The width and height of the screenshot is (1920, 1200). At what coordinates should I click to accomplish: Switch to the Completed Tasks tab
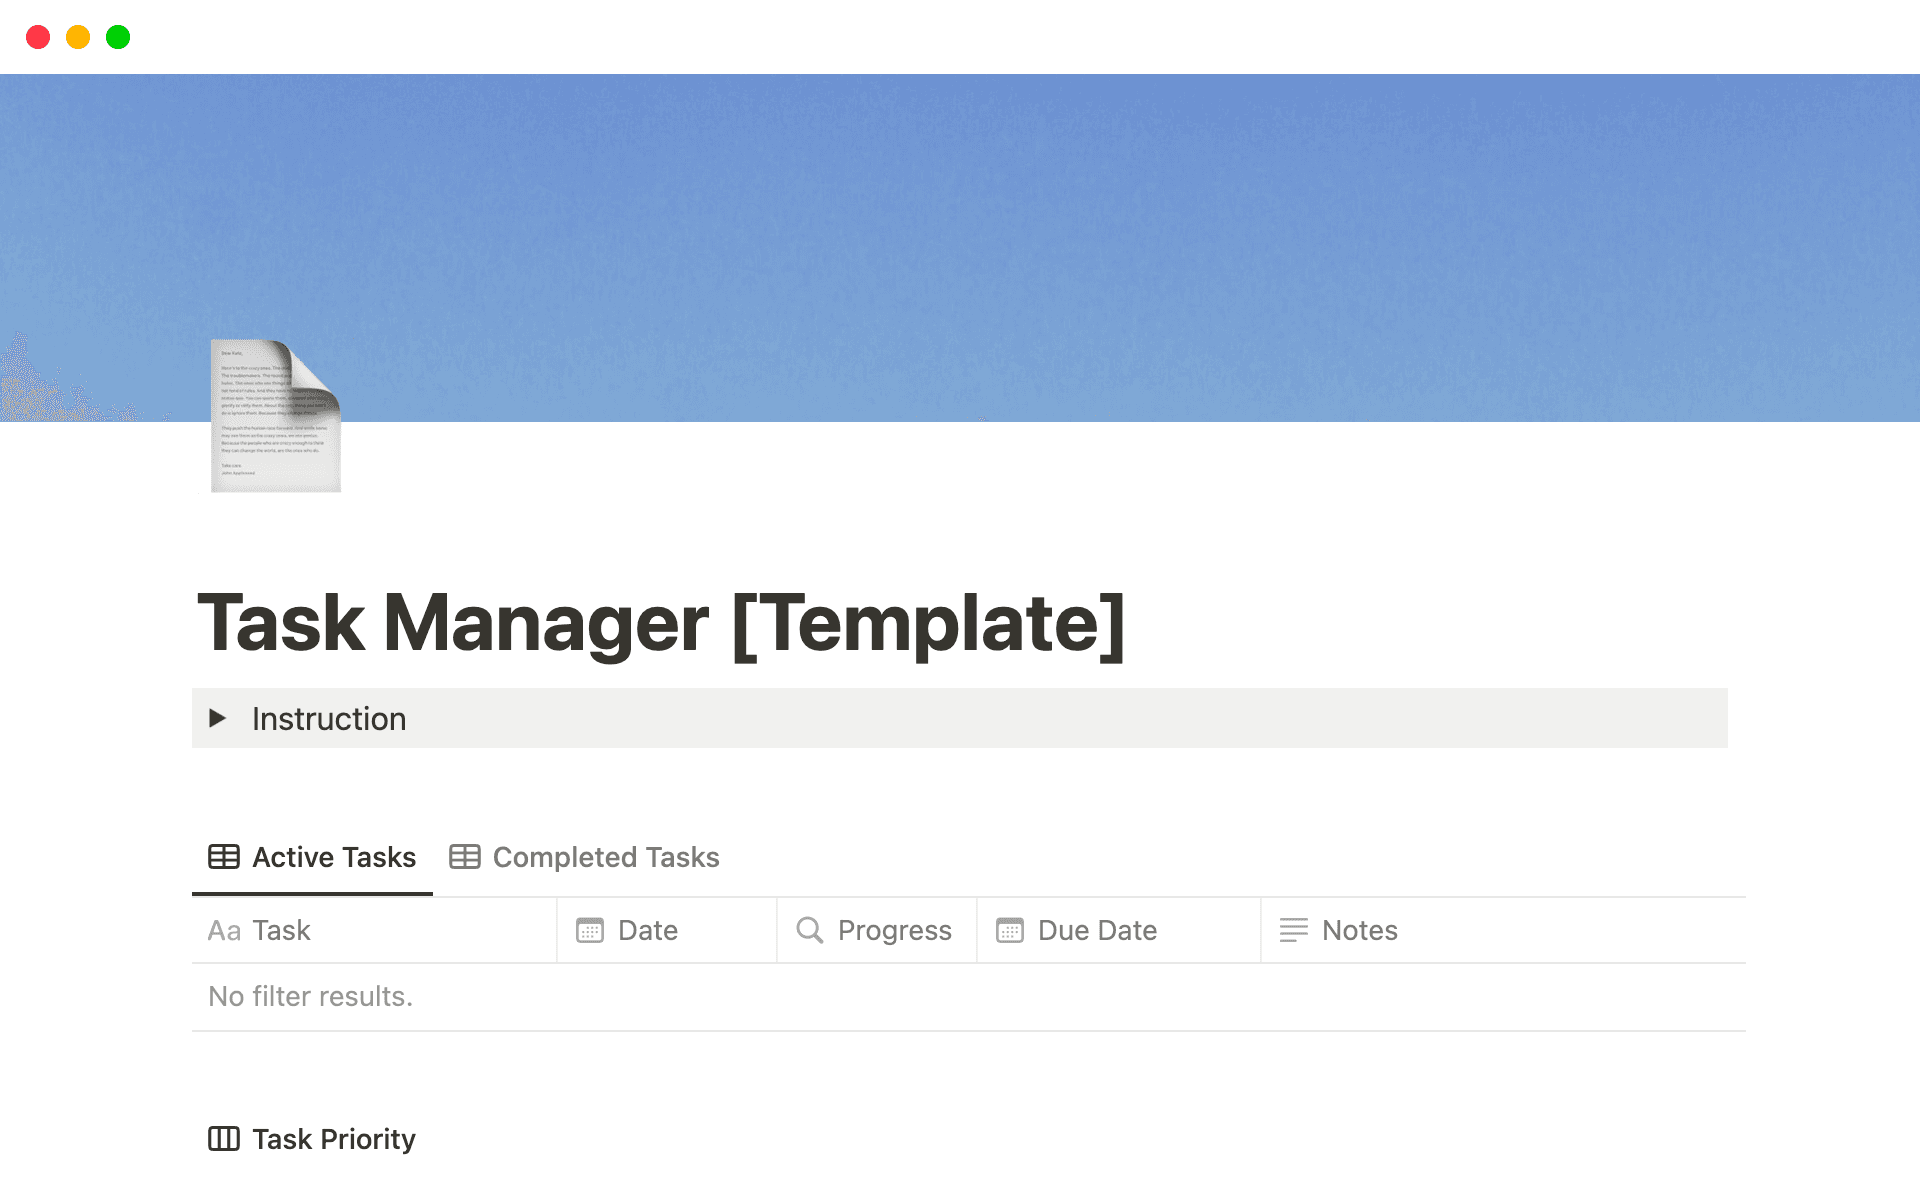point(605,857)
